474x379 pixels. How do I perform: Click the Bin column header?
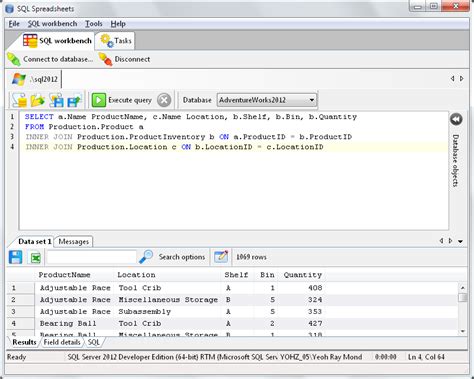click(x=267, y=275)
